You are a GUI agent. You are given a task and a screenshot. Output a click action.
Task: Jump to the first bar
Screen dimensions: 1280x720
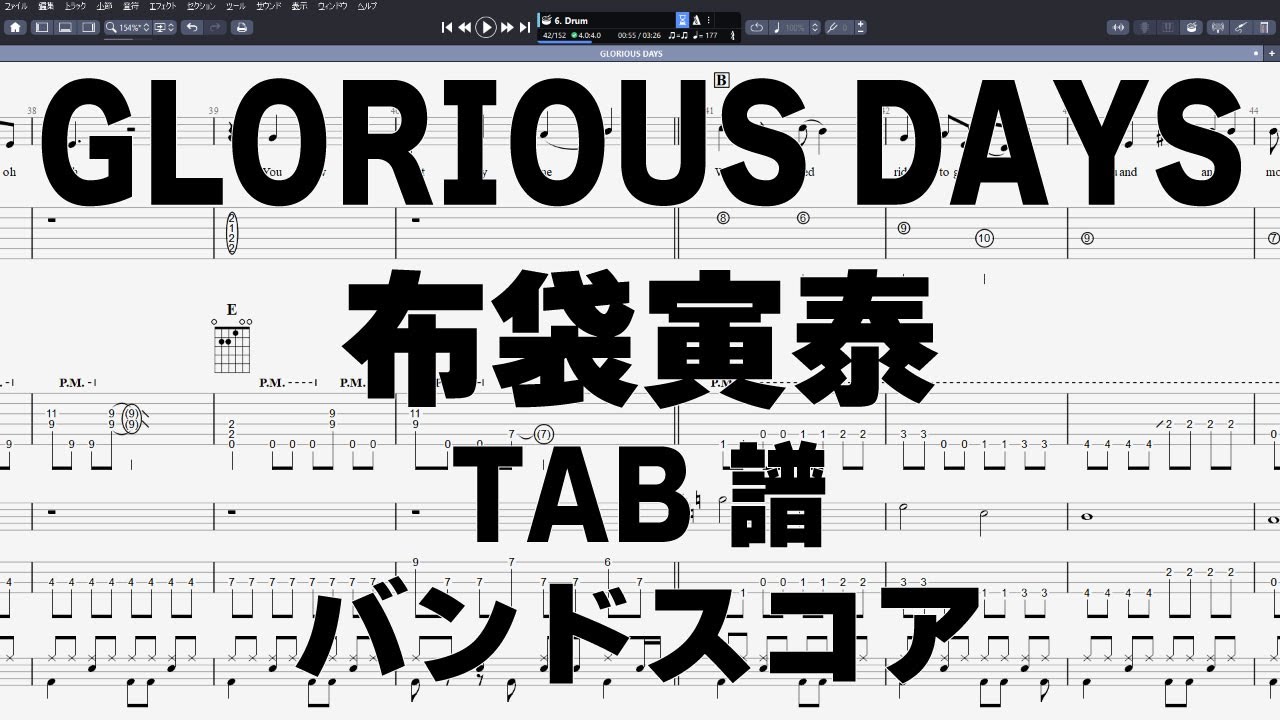coord(447,27)
